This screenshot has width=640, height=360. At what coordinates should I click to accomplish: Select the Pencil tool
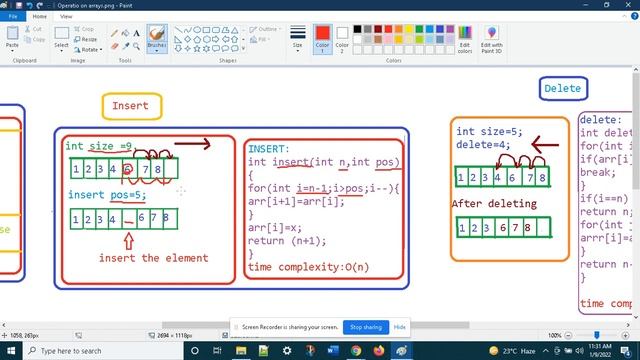(115, 33)
